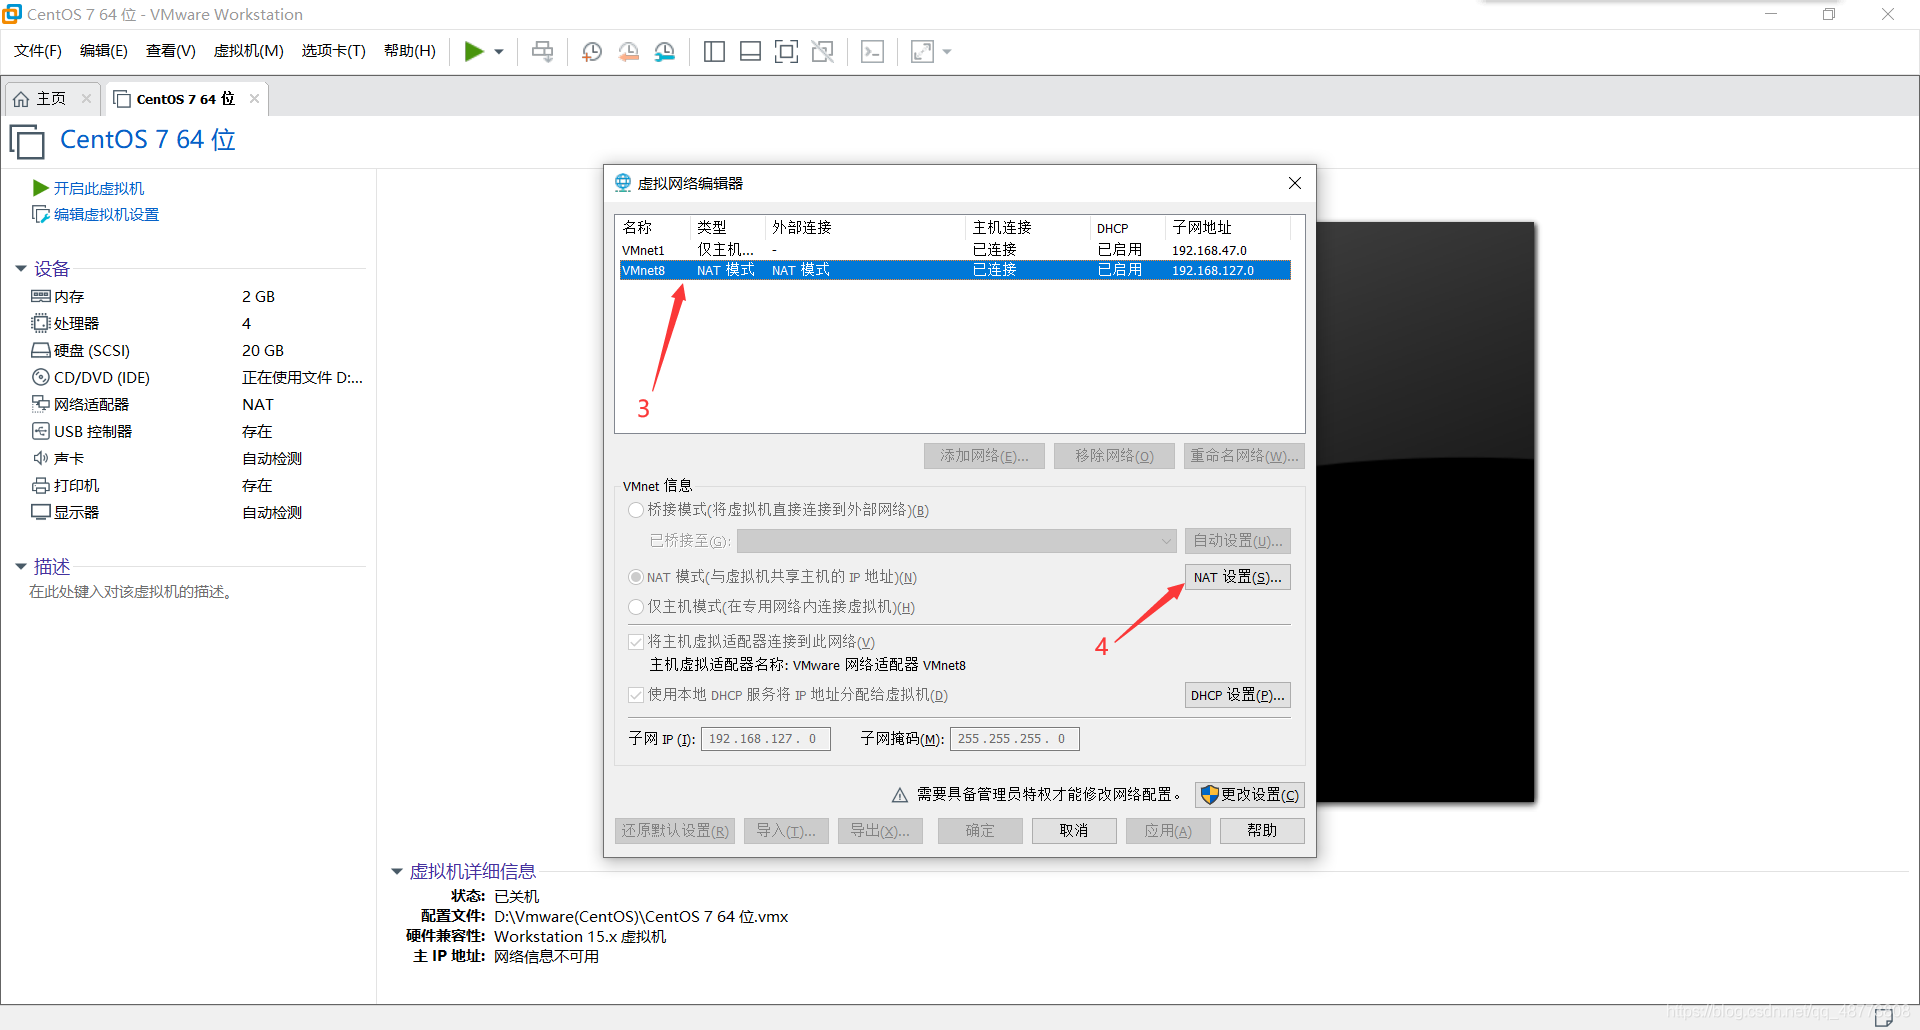Click the 添加网络 button

tap(984, 456)
